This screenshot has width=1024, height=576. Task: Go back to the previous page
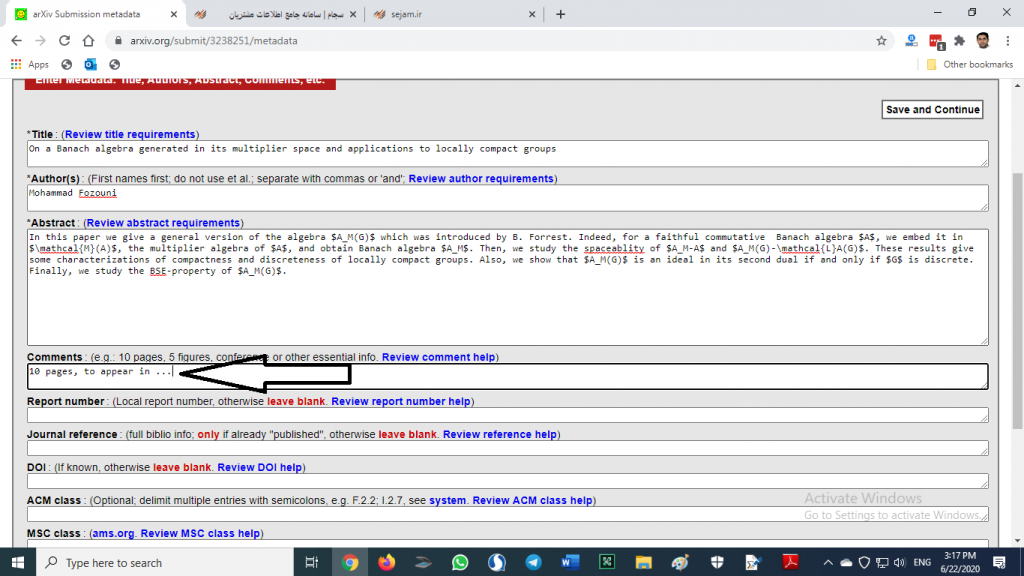(x=16, y=40)
